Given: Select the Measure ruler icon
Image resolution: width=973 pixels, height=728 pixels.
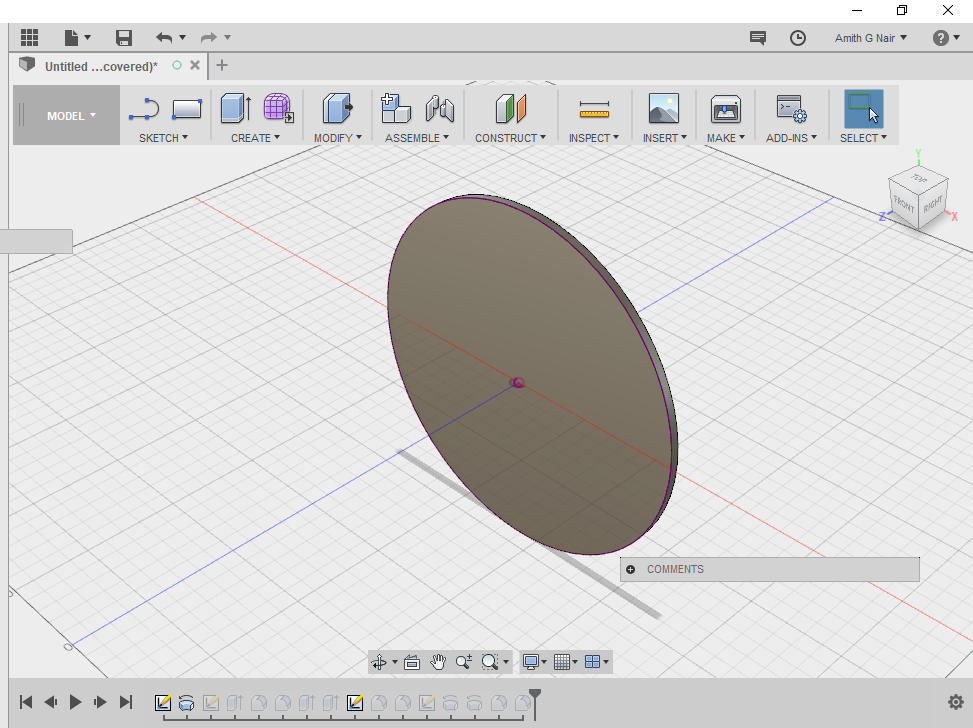Looking at the screenshot, I should pyautogui.click(x=594, y=110).
